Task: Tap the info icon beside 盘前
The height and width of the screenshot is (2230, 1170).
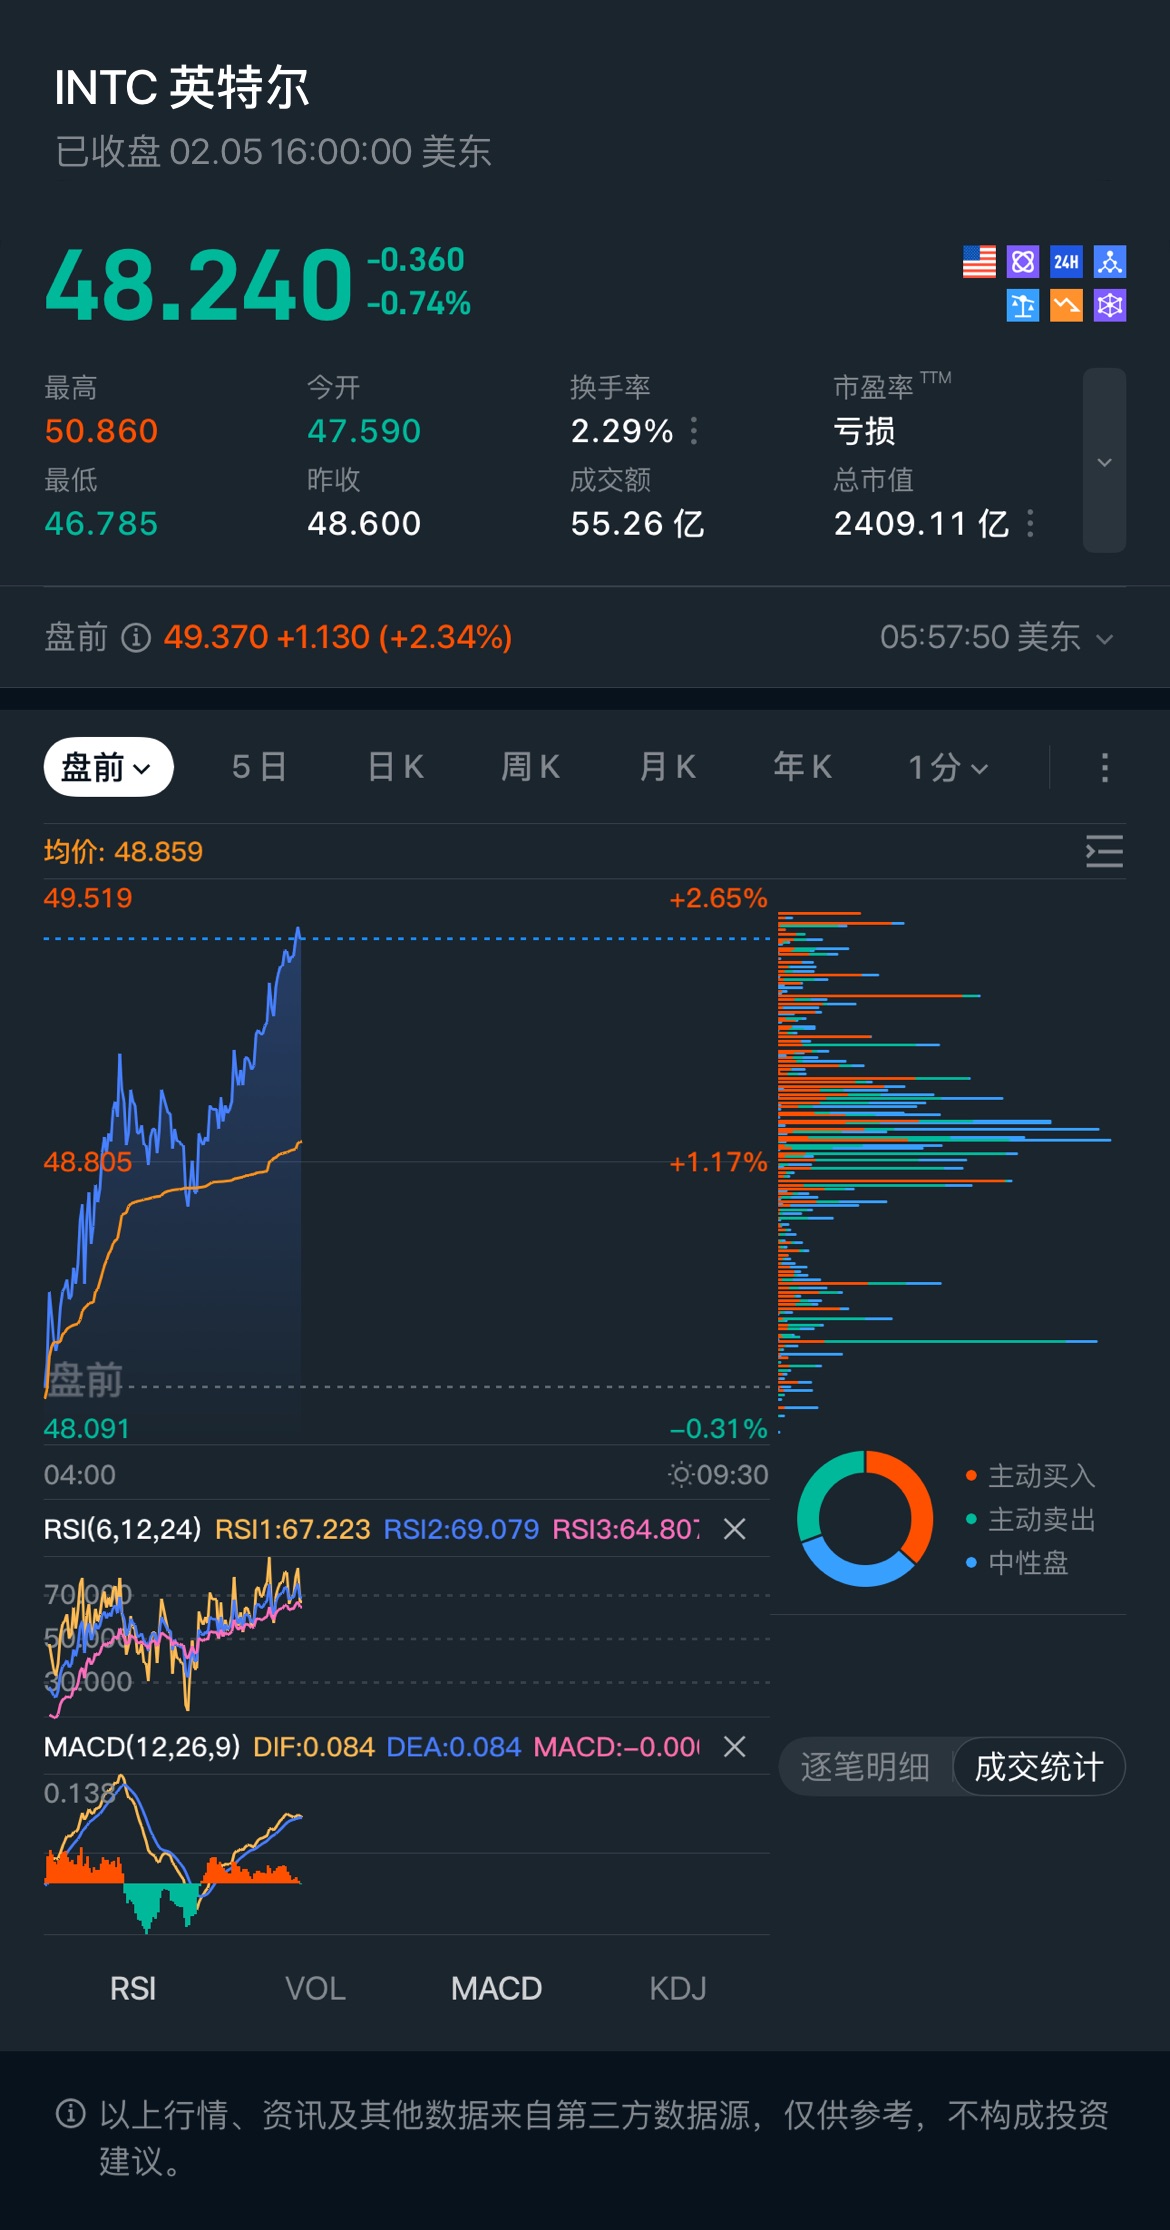Action: pyautogui.click(x=136, y=637)
